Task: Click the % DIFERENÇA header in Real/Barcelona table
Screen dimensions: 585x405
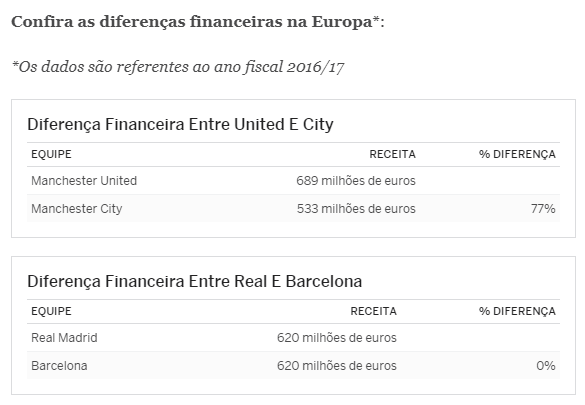Action: pyautogui.click(x=517, y=311)
